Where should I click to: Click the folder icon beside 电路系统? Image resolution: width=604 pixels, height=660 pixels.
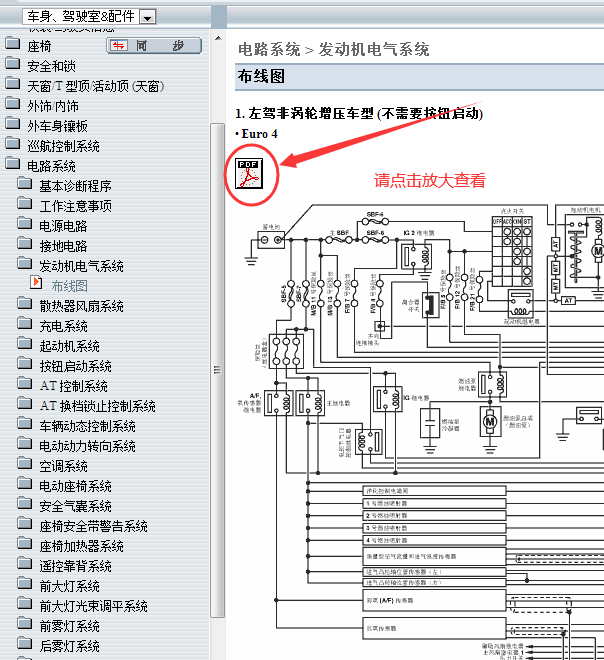[13, 164]
